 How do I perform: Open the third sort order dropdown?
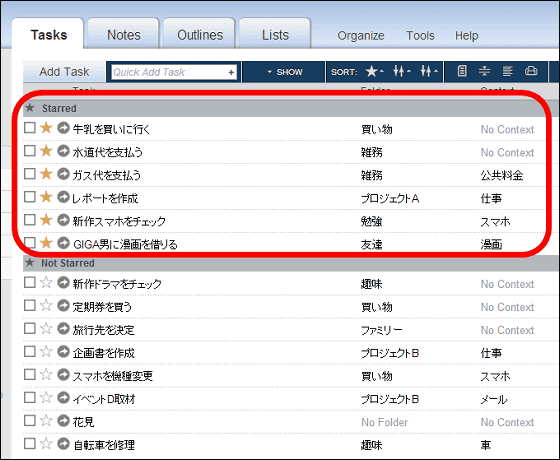pos(429,71)
